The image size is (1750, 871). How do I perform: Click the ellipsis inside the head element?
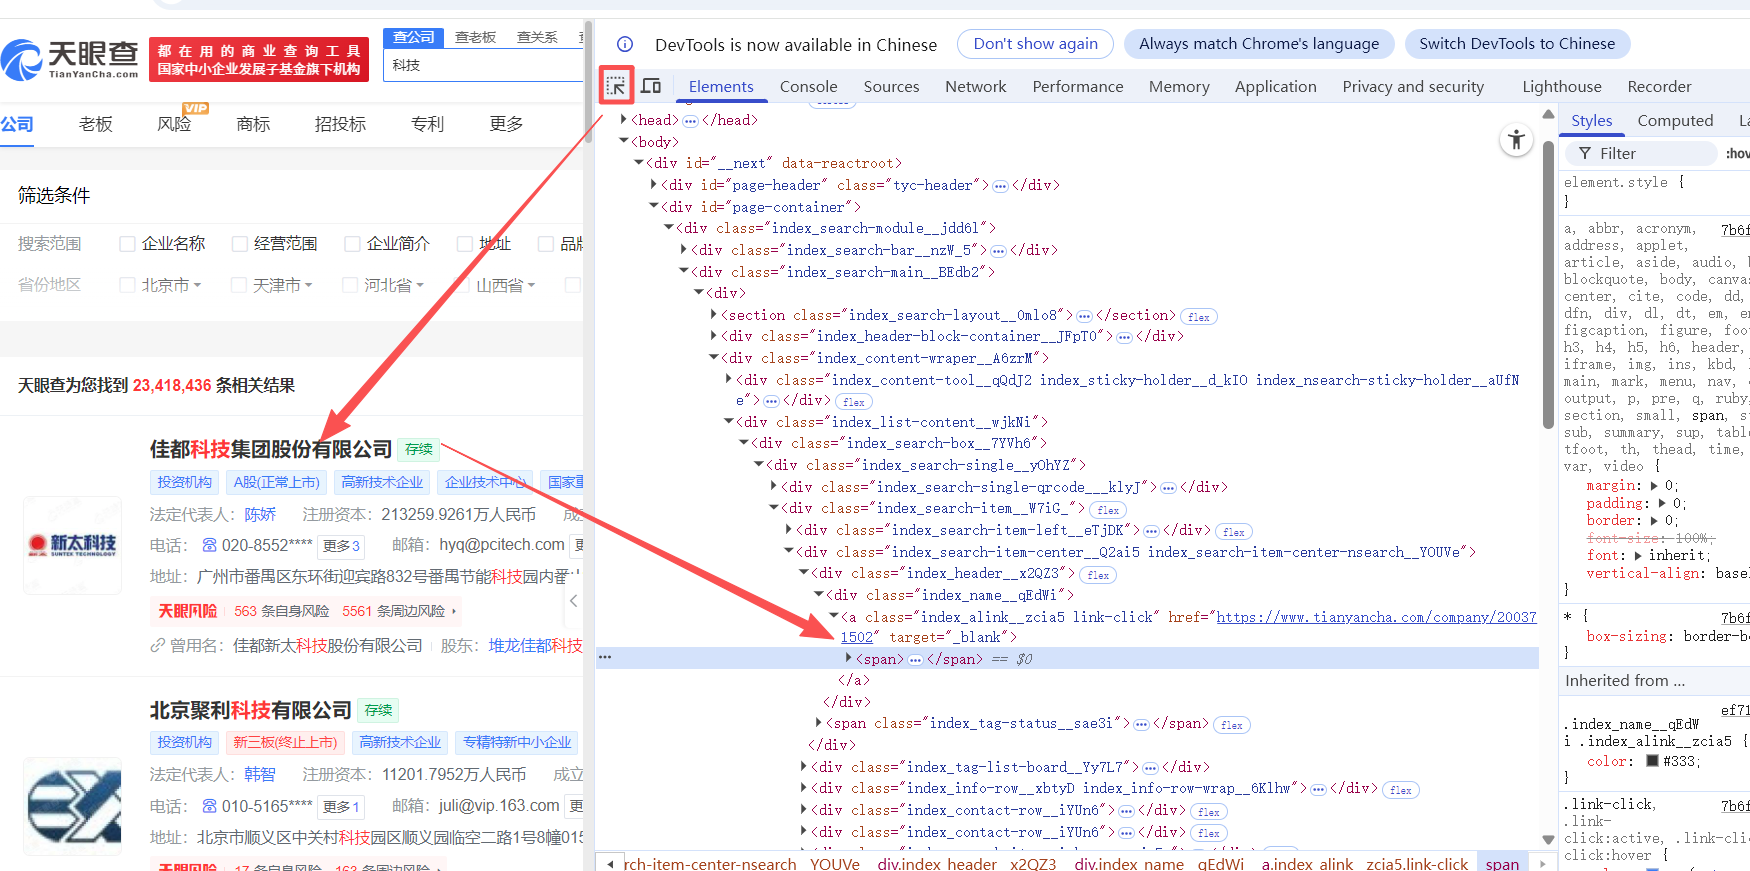690,121
